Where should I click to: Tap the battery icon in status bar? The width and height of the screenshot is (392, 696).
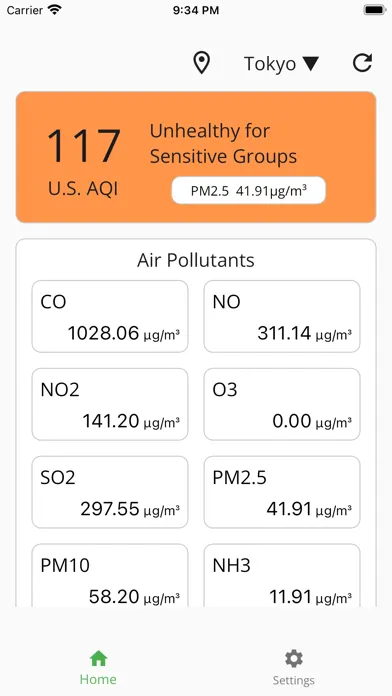pyautogui.click(x=375, y=10)
